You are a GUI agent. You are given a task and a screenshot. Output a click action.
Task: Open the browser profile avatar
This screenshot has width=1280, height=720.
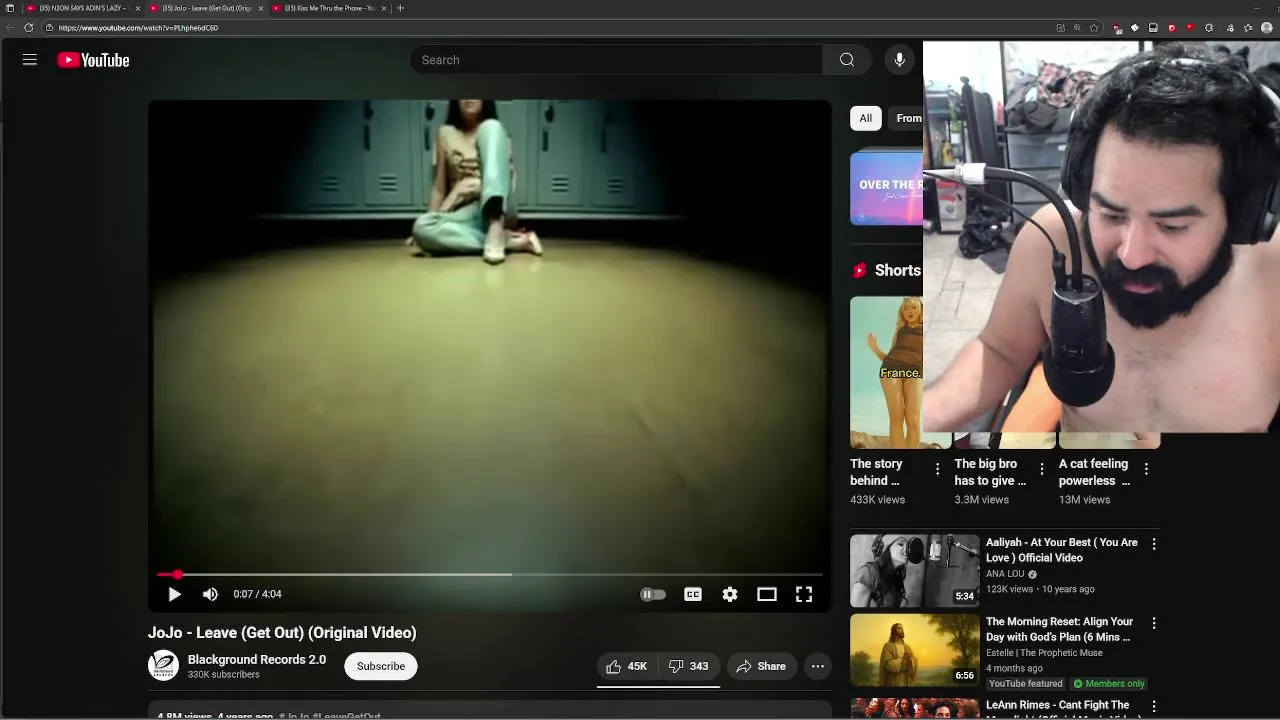click(1267, 28)
